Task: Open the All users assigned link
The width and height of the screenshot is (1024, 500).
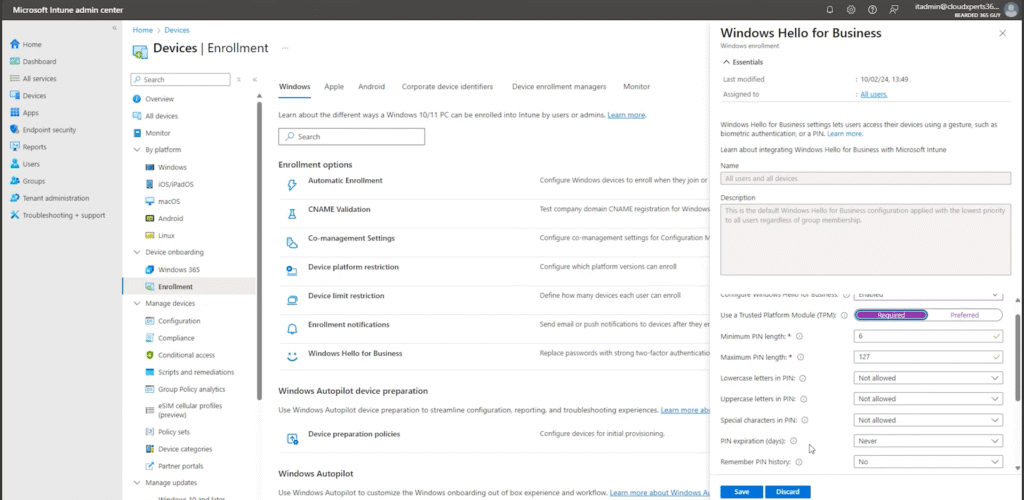Action: point(874,95)
